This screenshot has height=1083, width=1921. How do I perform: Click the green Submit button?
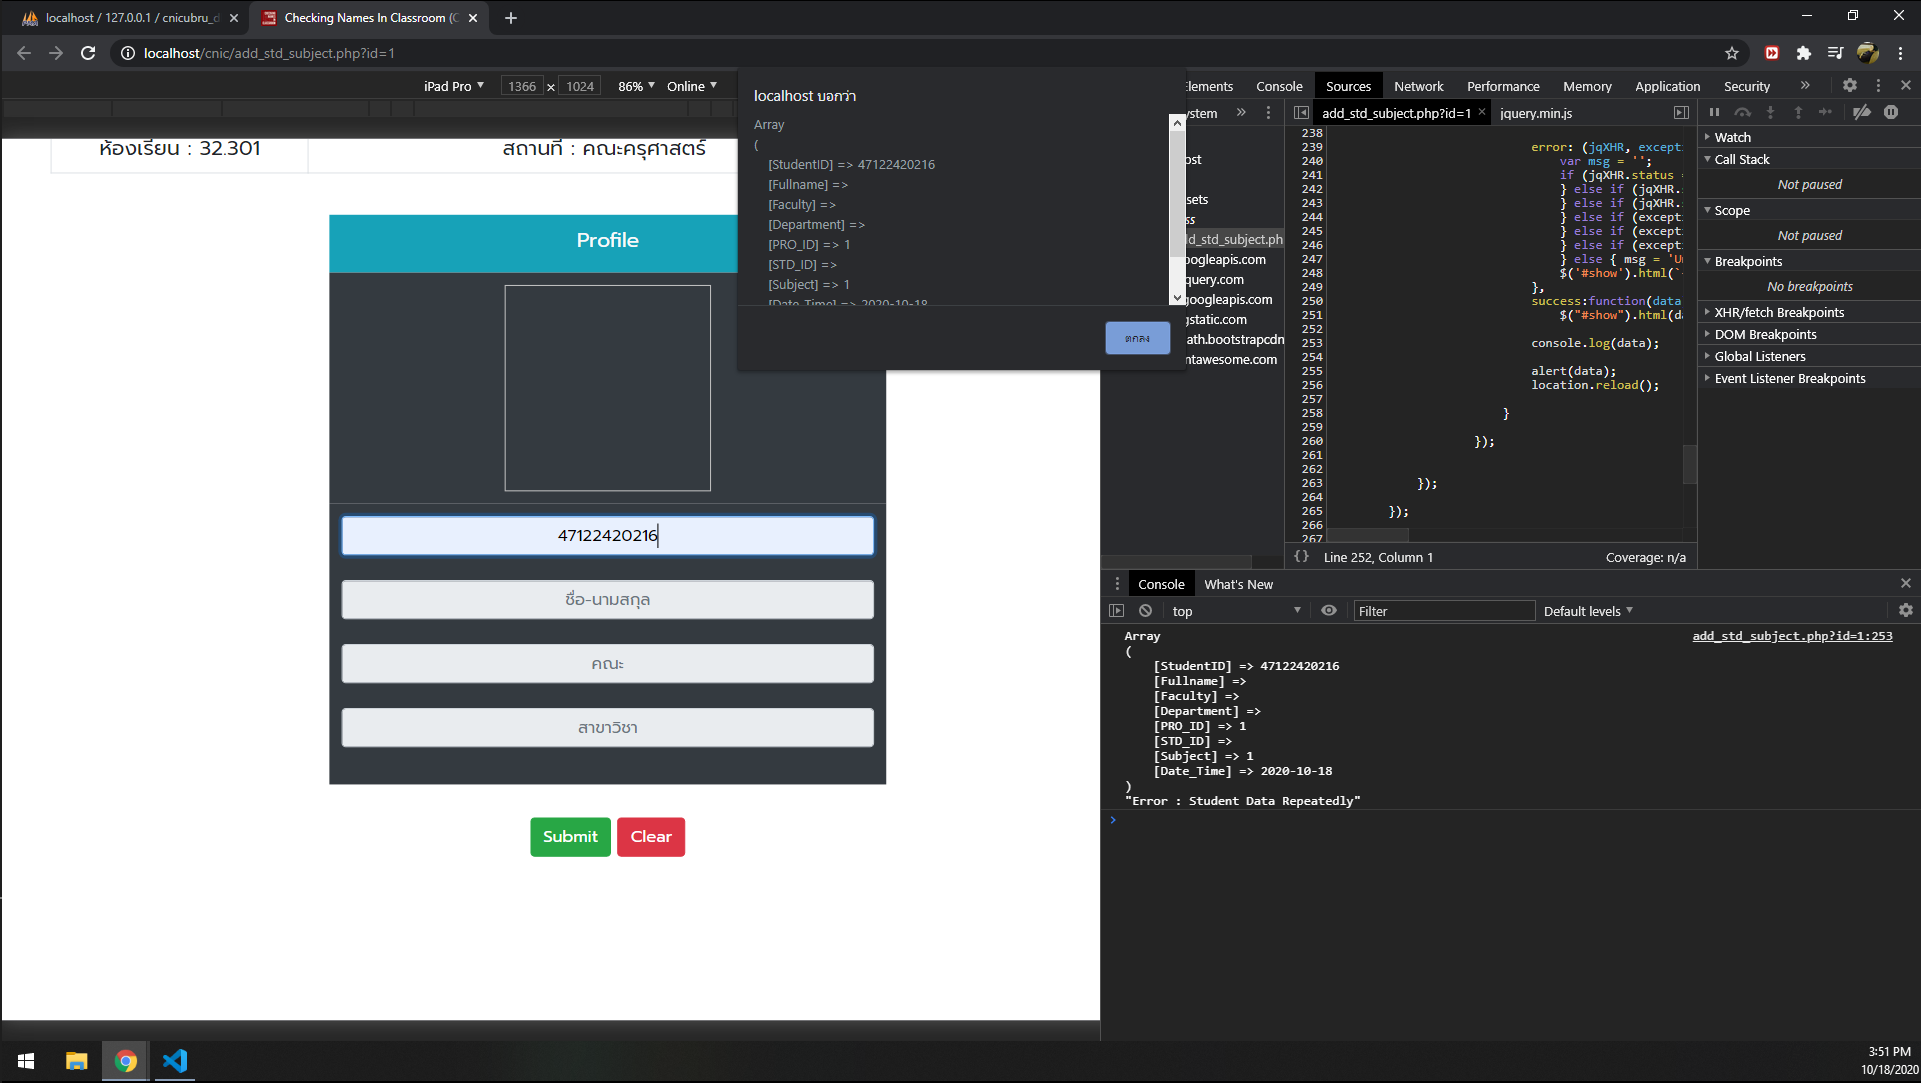coord(570,837)
